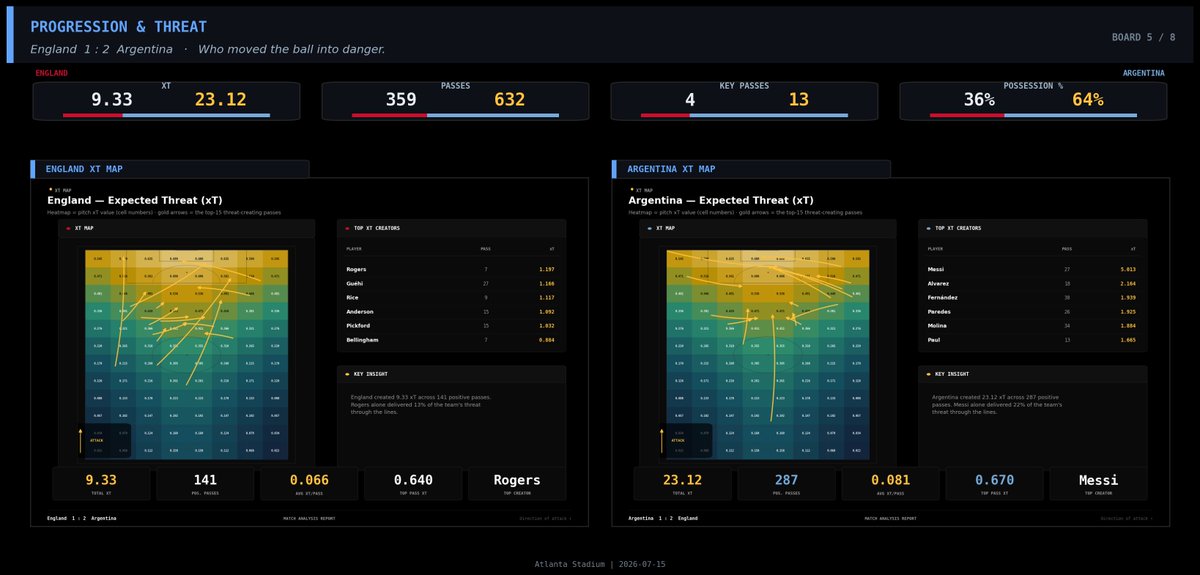Click the Argentina attack direction arrow icon

pyautogui.click(x=663, y=441)
